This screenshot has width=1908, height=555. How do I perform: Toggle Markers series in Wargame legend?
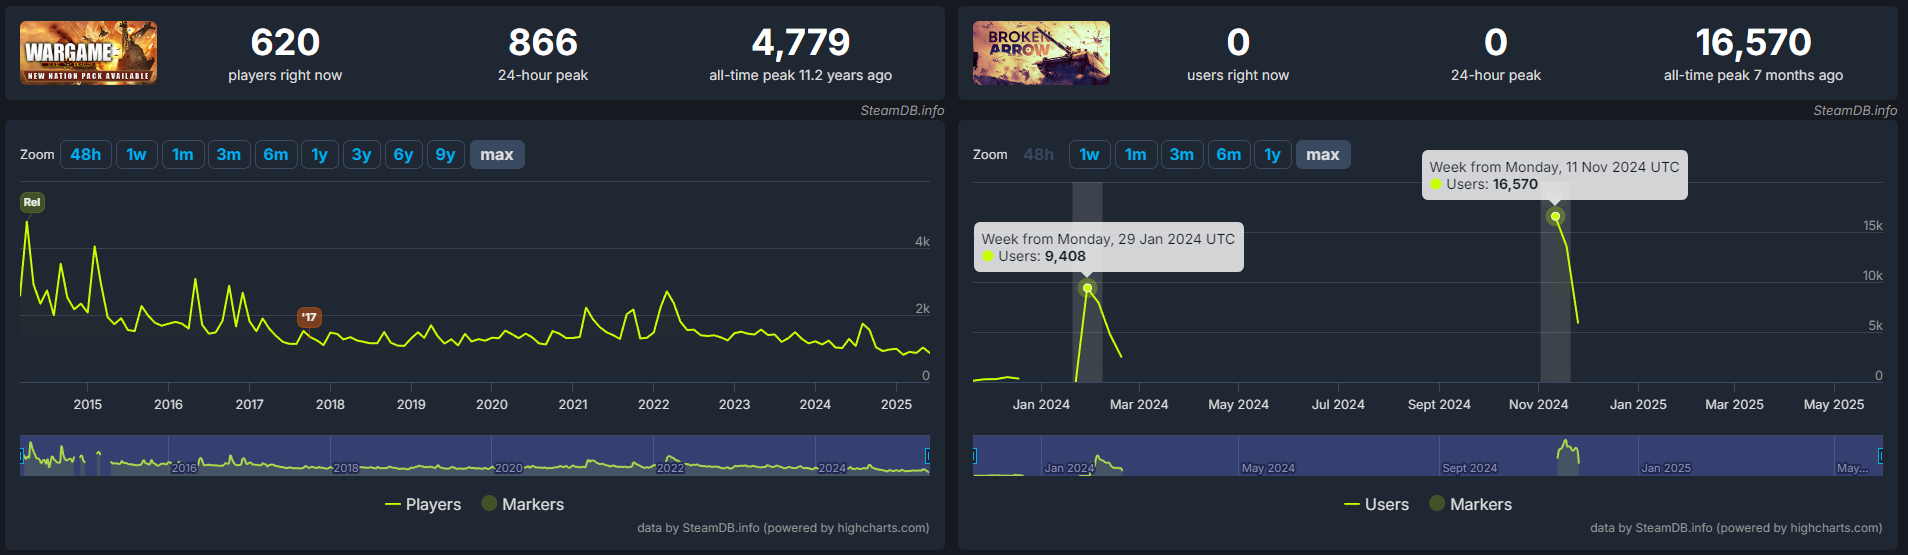pos(523,504)
